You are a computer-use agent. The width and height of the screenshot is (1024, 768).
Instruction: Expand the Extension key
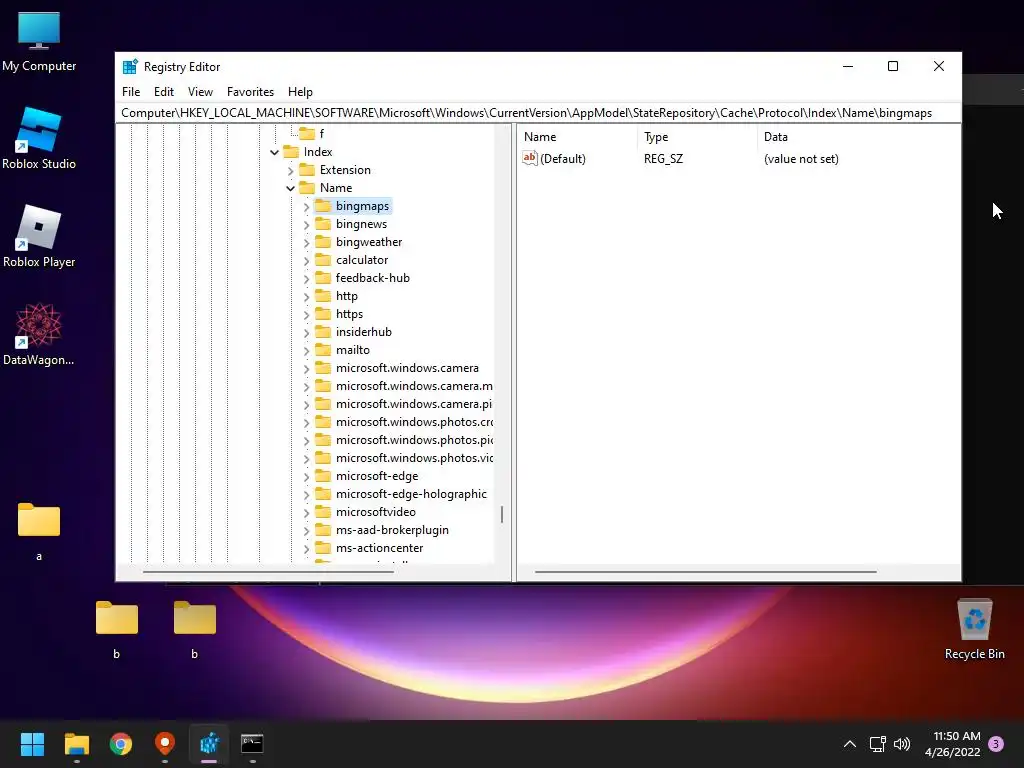point(291,170)
